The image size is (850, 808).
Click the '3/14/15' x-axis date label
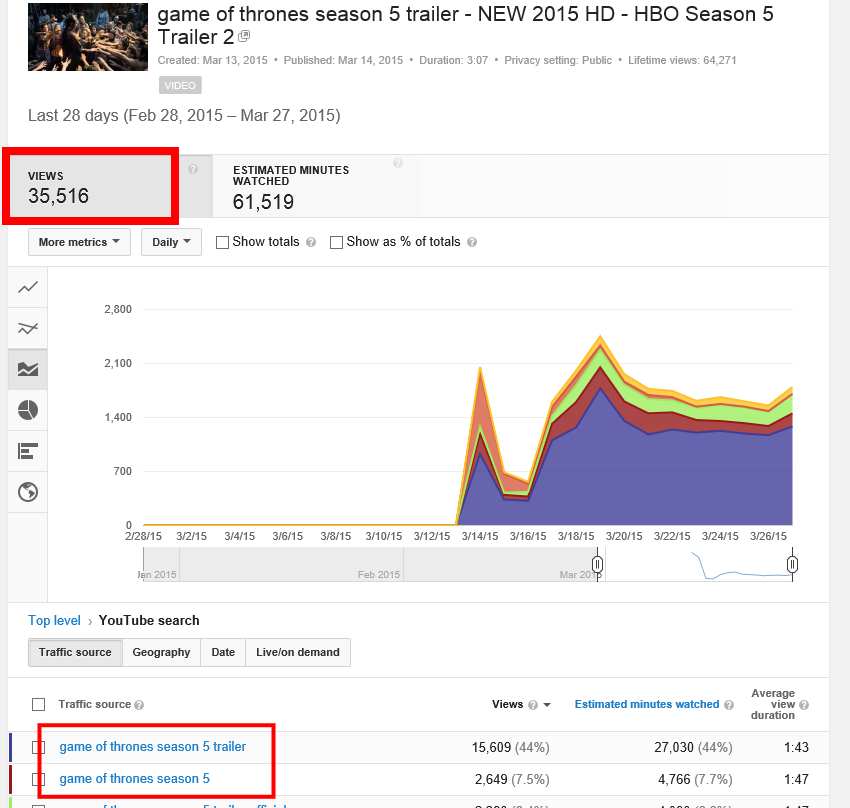click(x=480, y=536)
